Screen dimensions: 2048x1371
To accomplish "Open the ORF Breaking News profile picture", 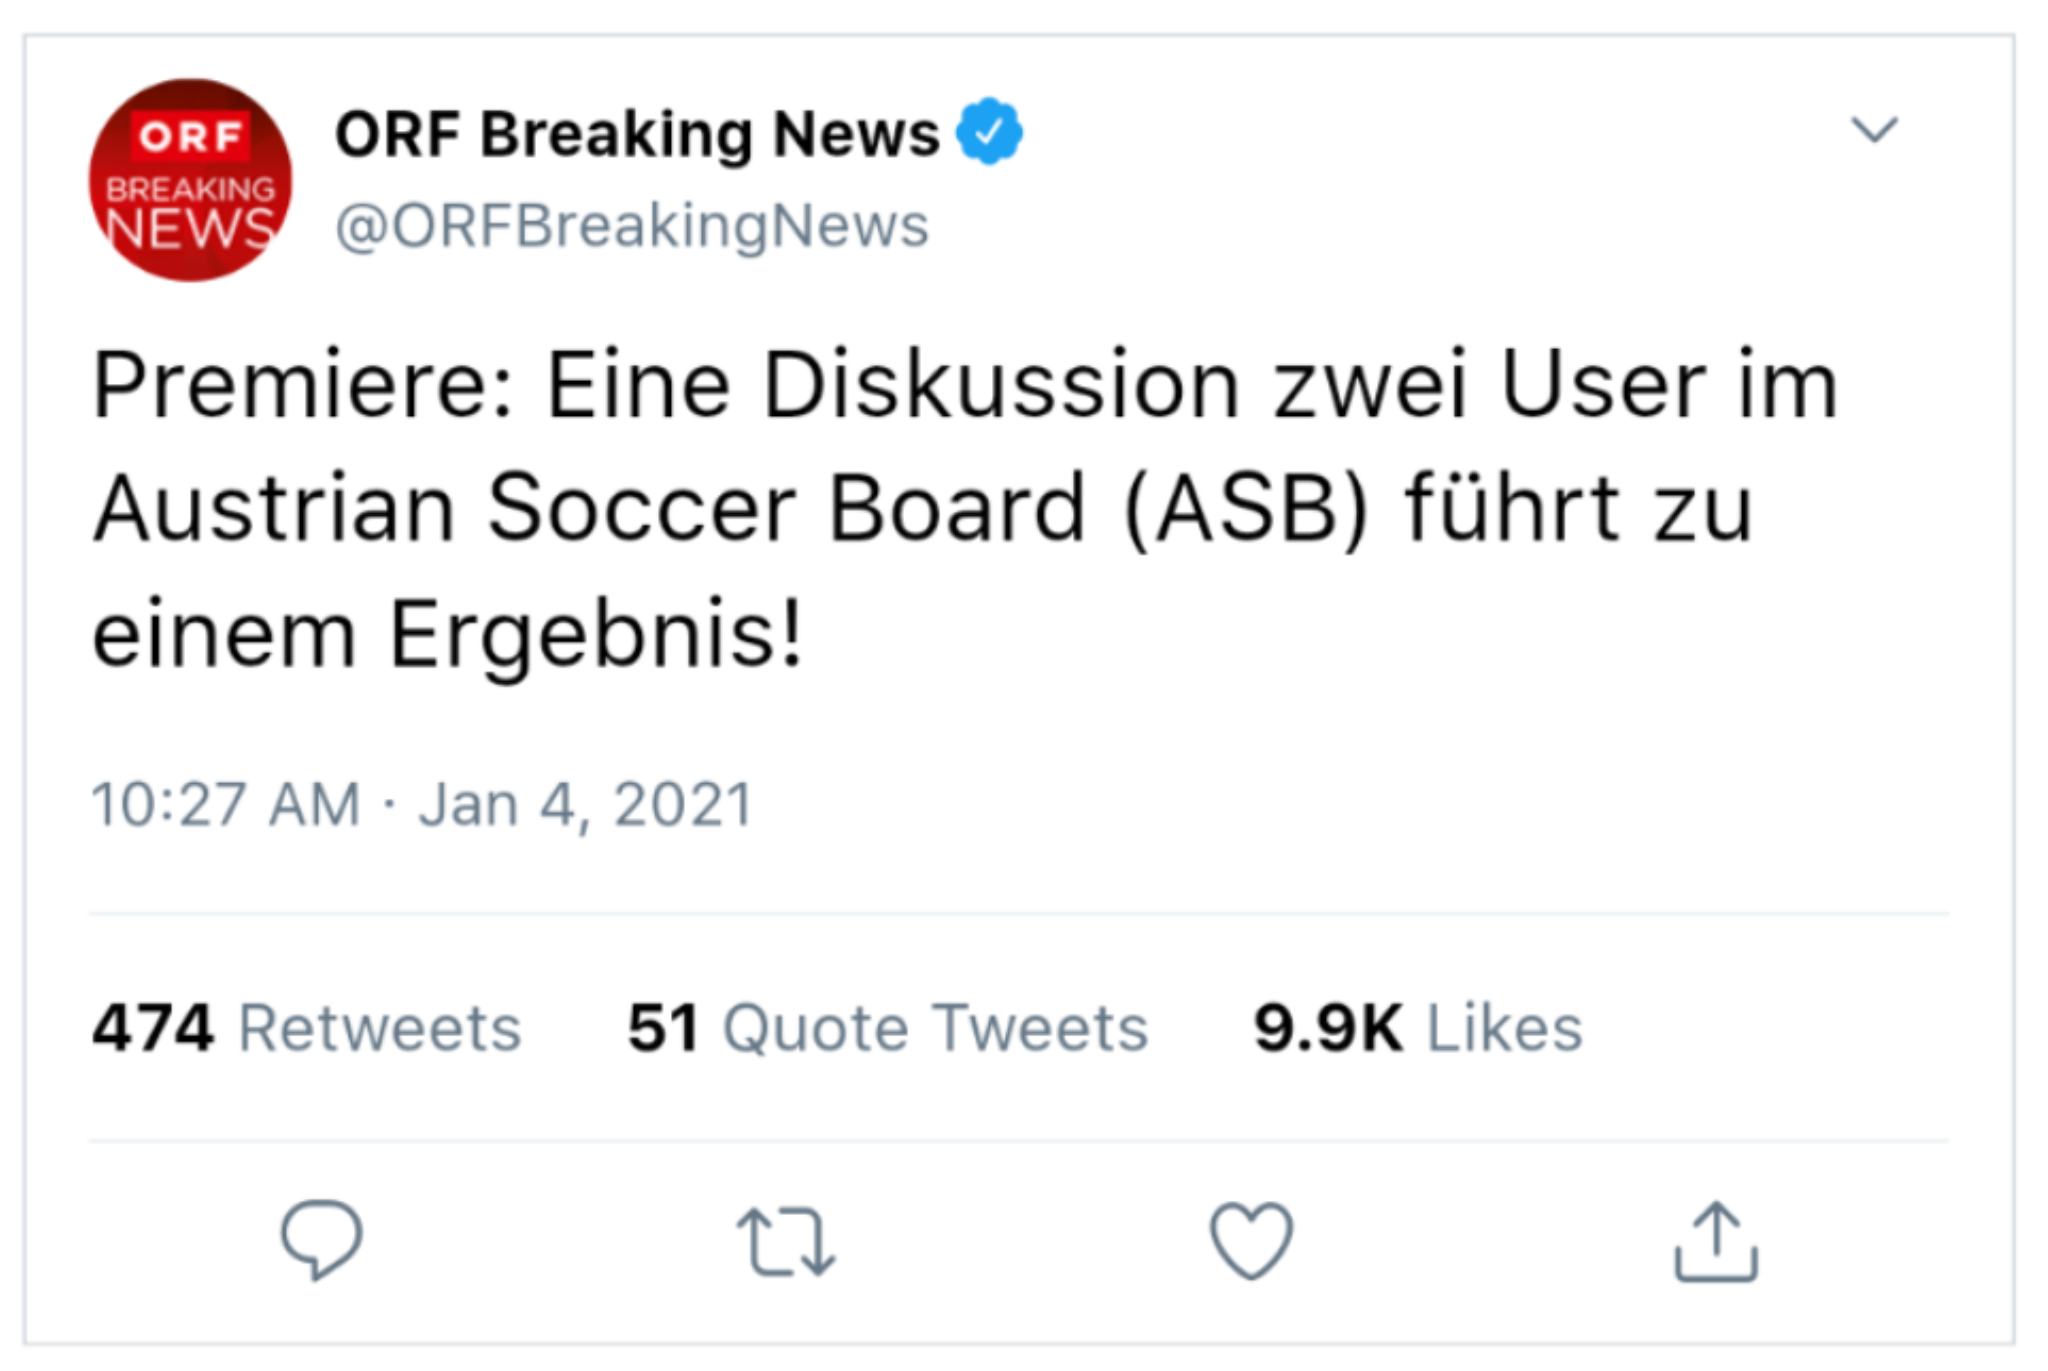I will (190, 180).
